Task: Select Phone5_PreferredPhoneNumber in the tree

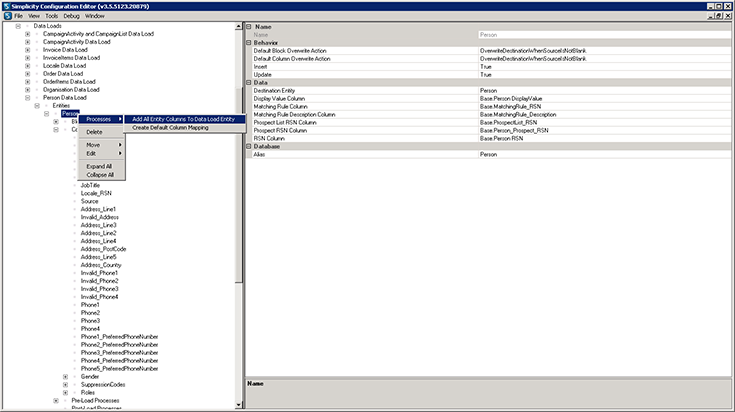Action: pos(120,369)
